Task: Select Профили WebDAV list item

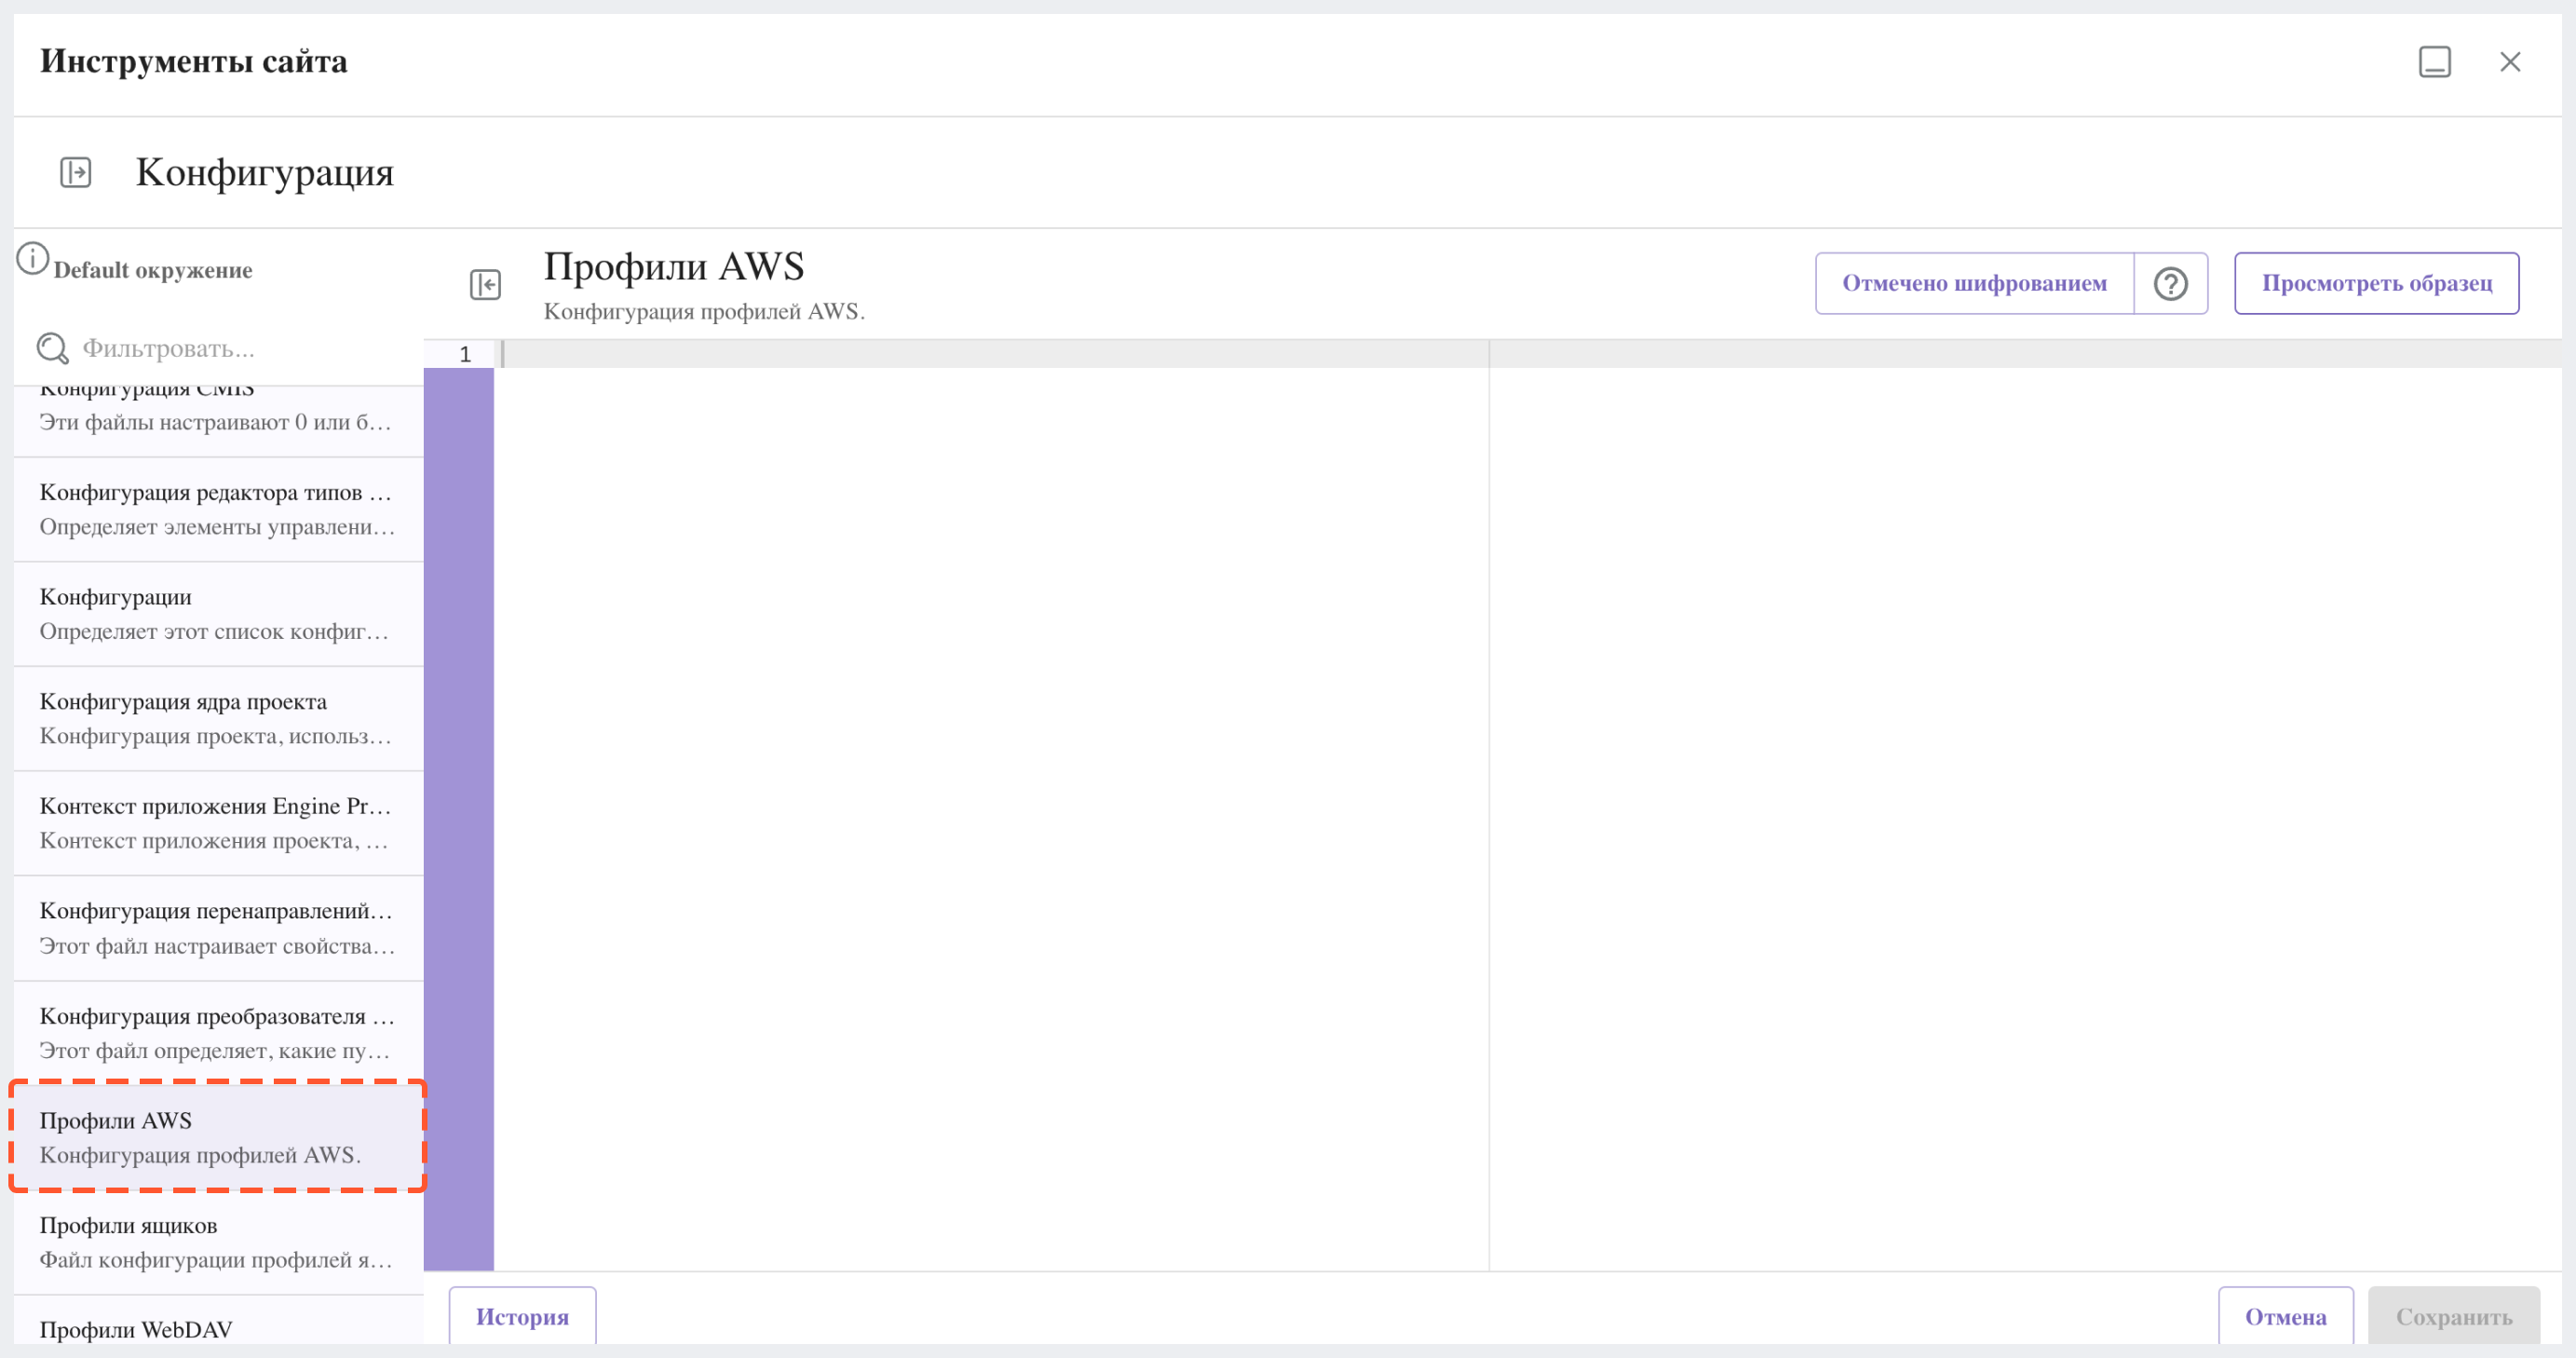Action: pyautogui.click(x=219, y=1322)
